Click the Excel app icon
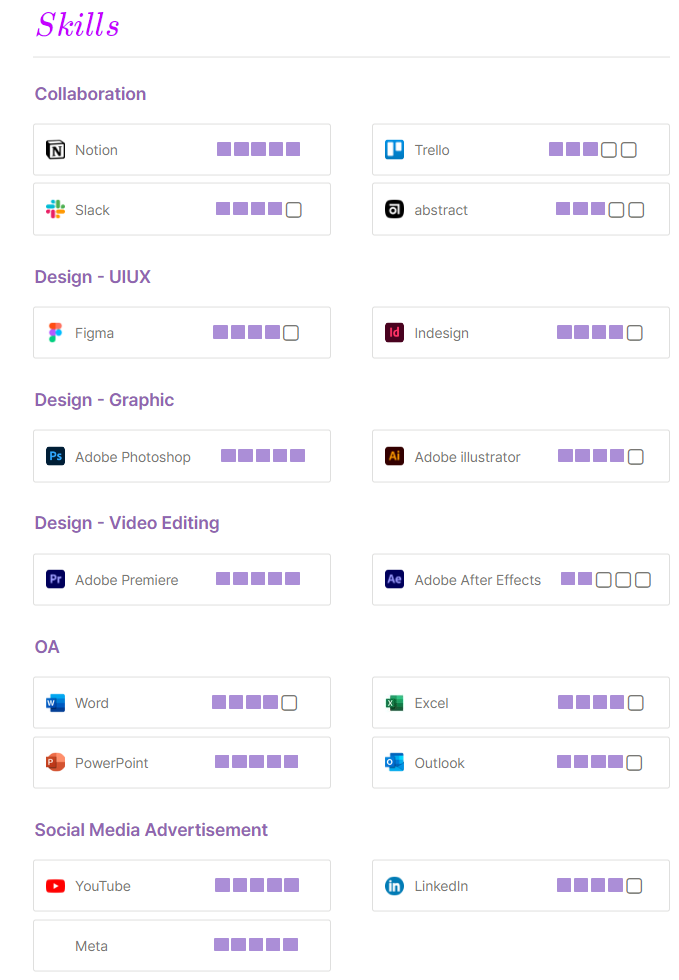 tap(395, 703)
